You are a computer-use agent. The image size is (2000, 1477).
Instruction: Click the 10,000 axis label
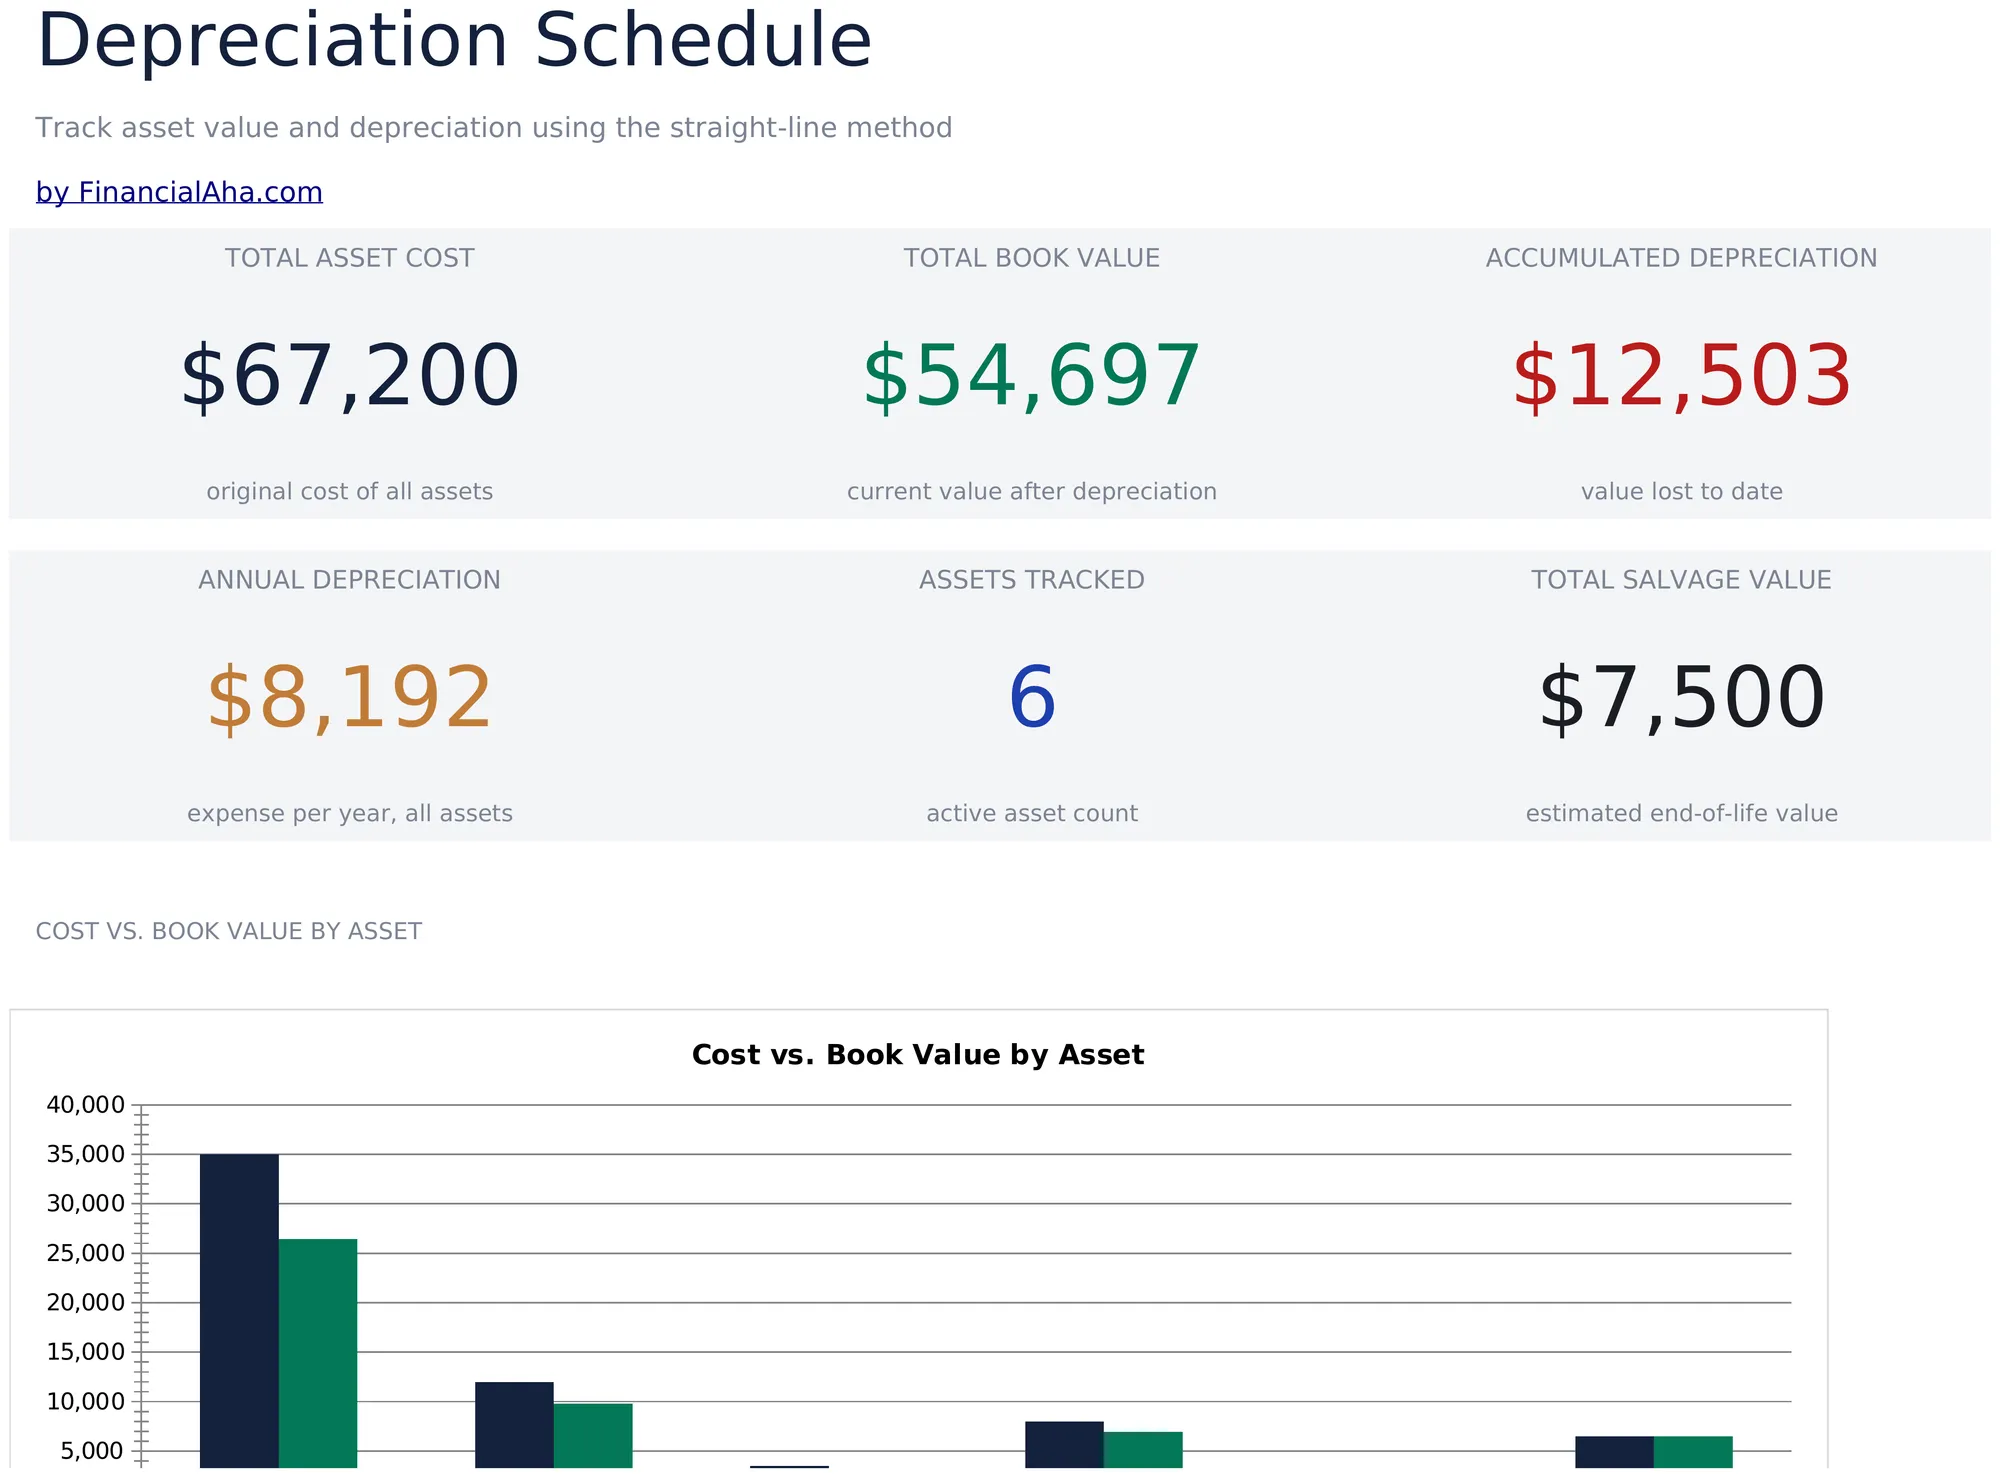pyautogui.click(x=86, y=1401)
